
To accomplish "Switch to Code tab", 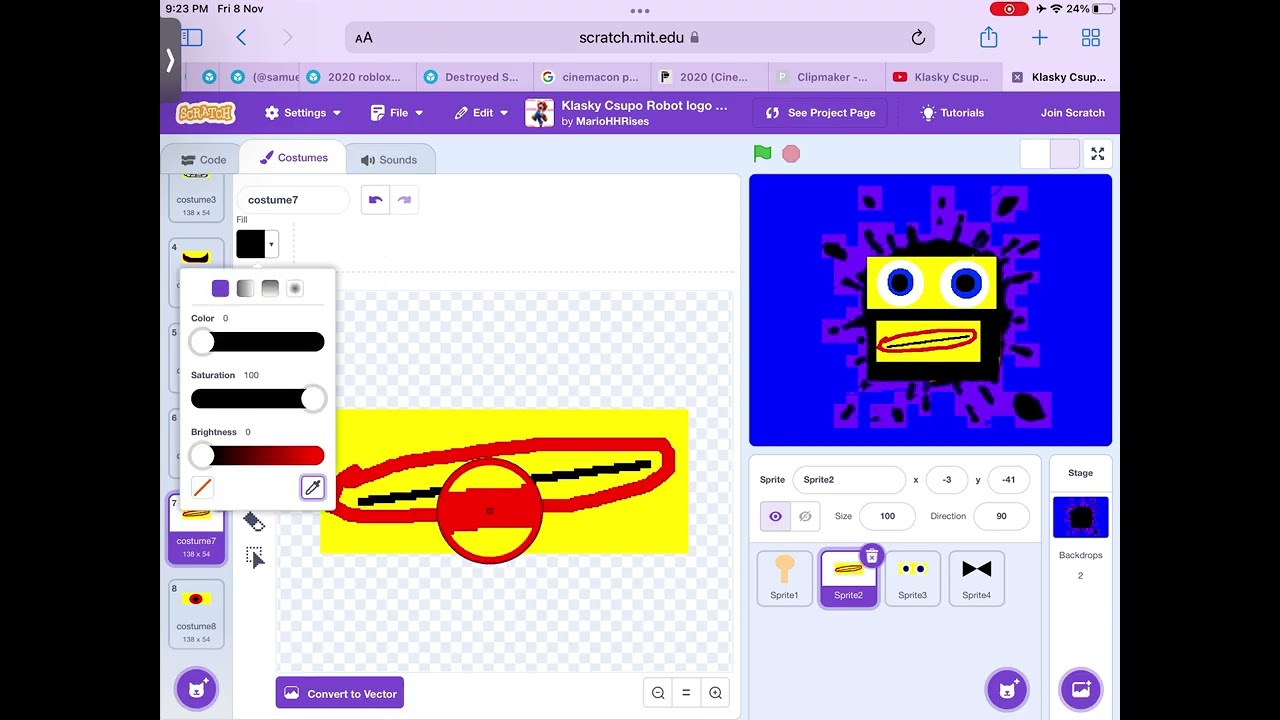I will coord(204,160).
